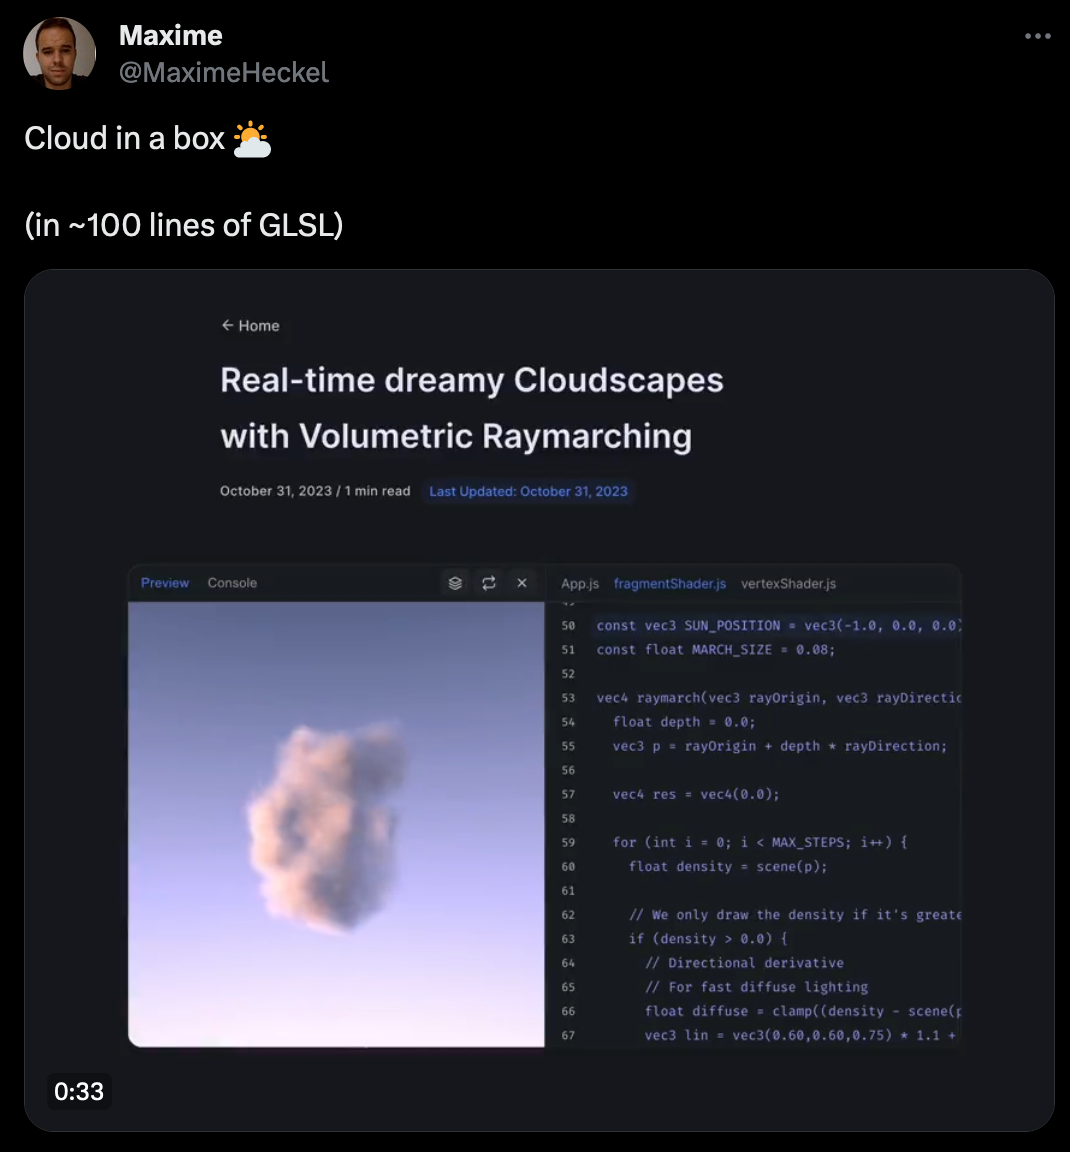This screenshot has height=1152, width=1070.
Task: Click code line 59 with the for loop
Action: (760, 842)
